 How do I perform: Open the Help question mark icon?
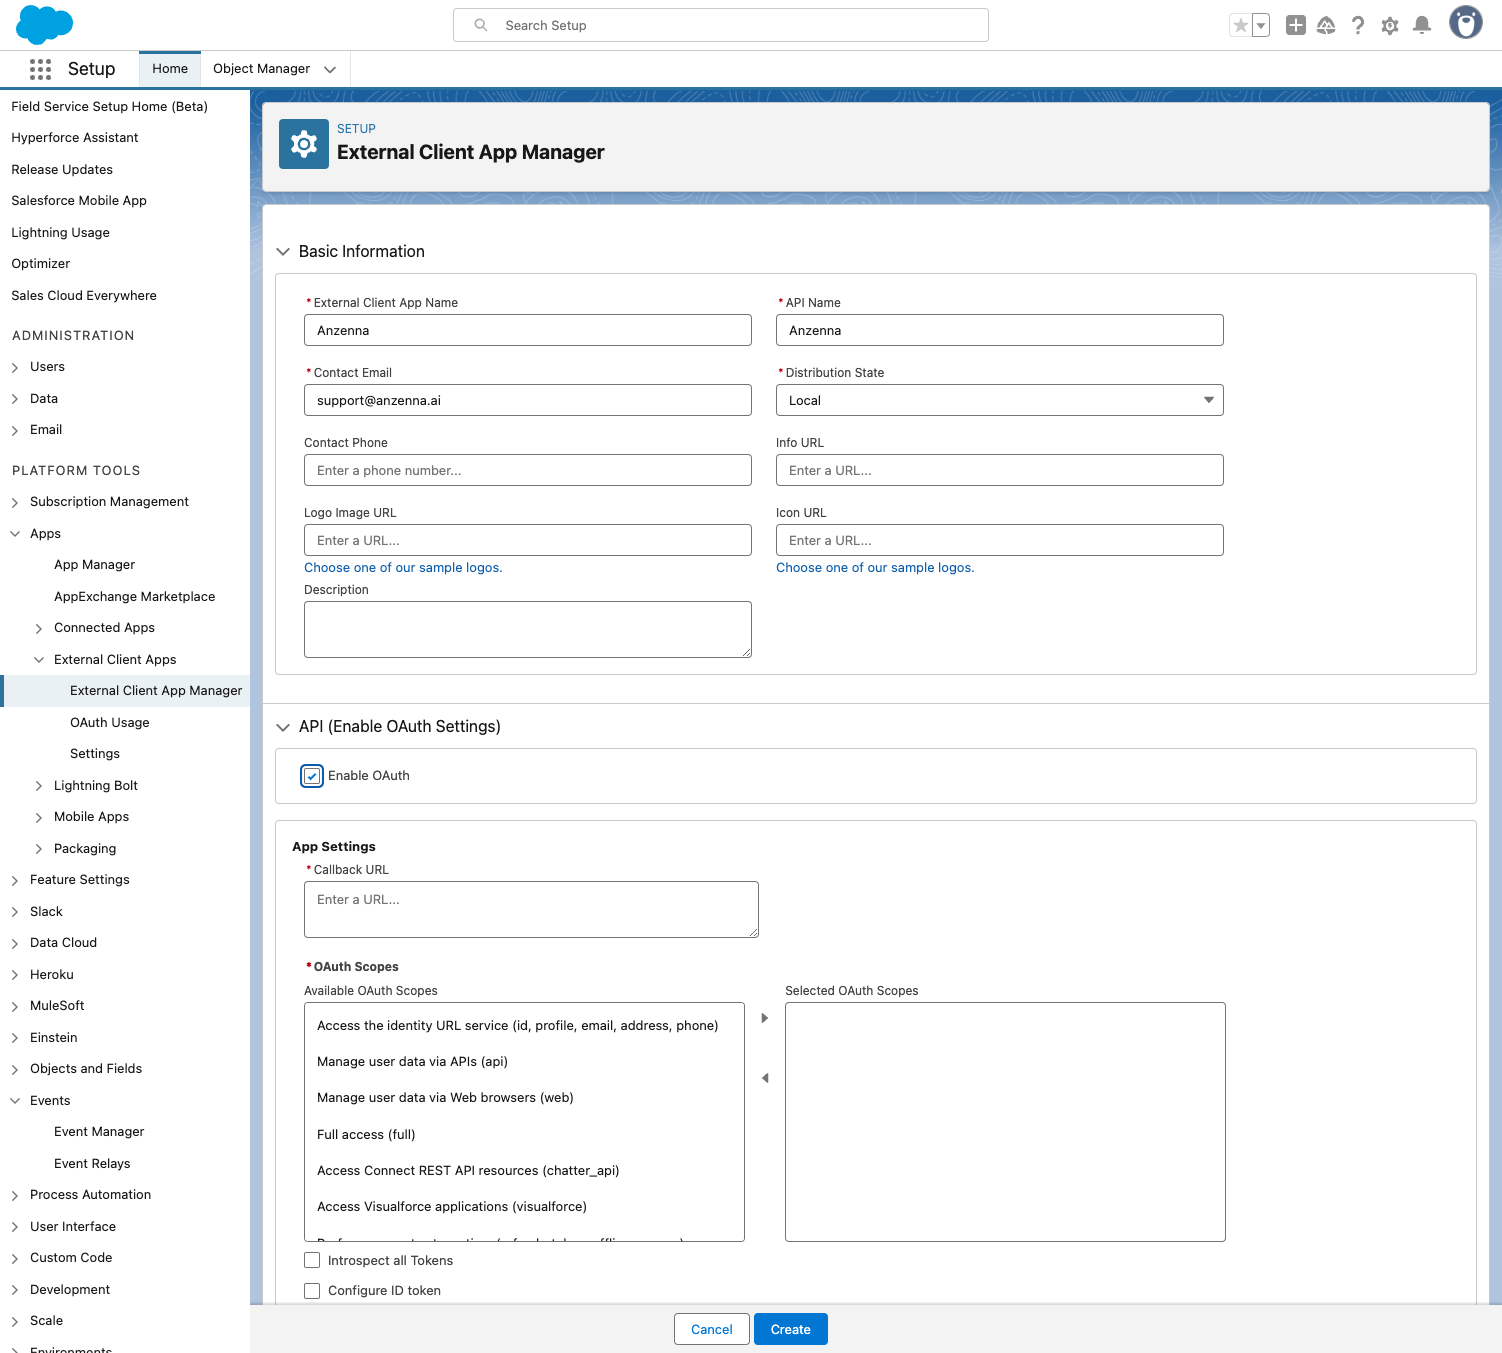[x=1357, y=26]
